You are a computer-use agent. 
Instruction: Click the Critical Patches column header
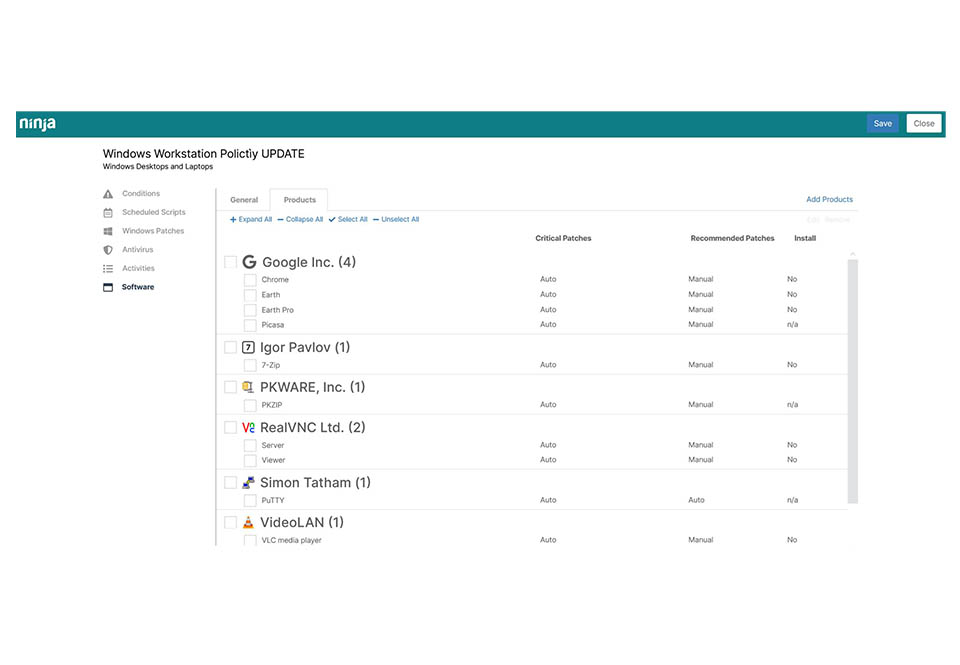tap(563, 238)
